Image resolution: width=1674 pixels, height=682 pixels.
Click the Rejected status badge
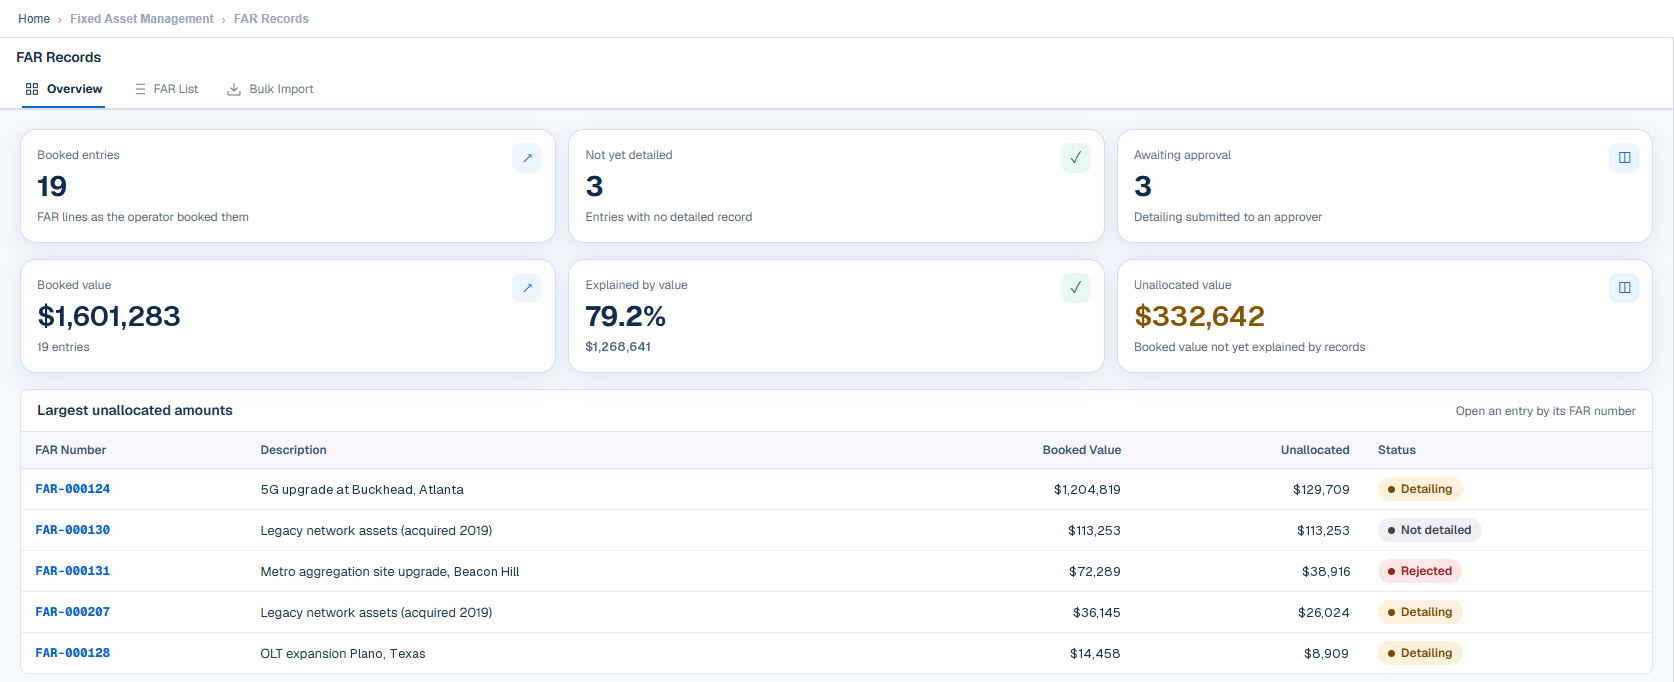tap(1420, 571)
